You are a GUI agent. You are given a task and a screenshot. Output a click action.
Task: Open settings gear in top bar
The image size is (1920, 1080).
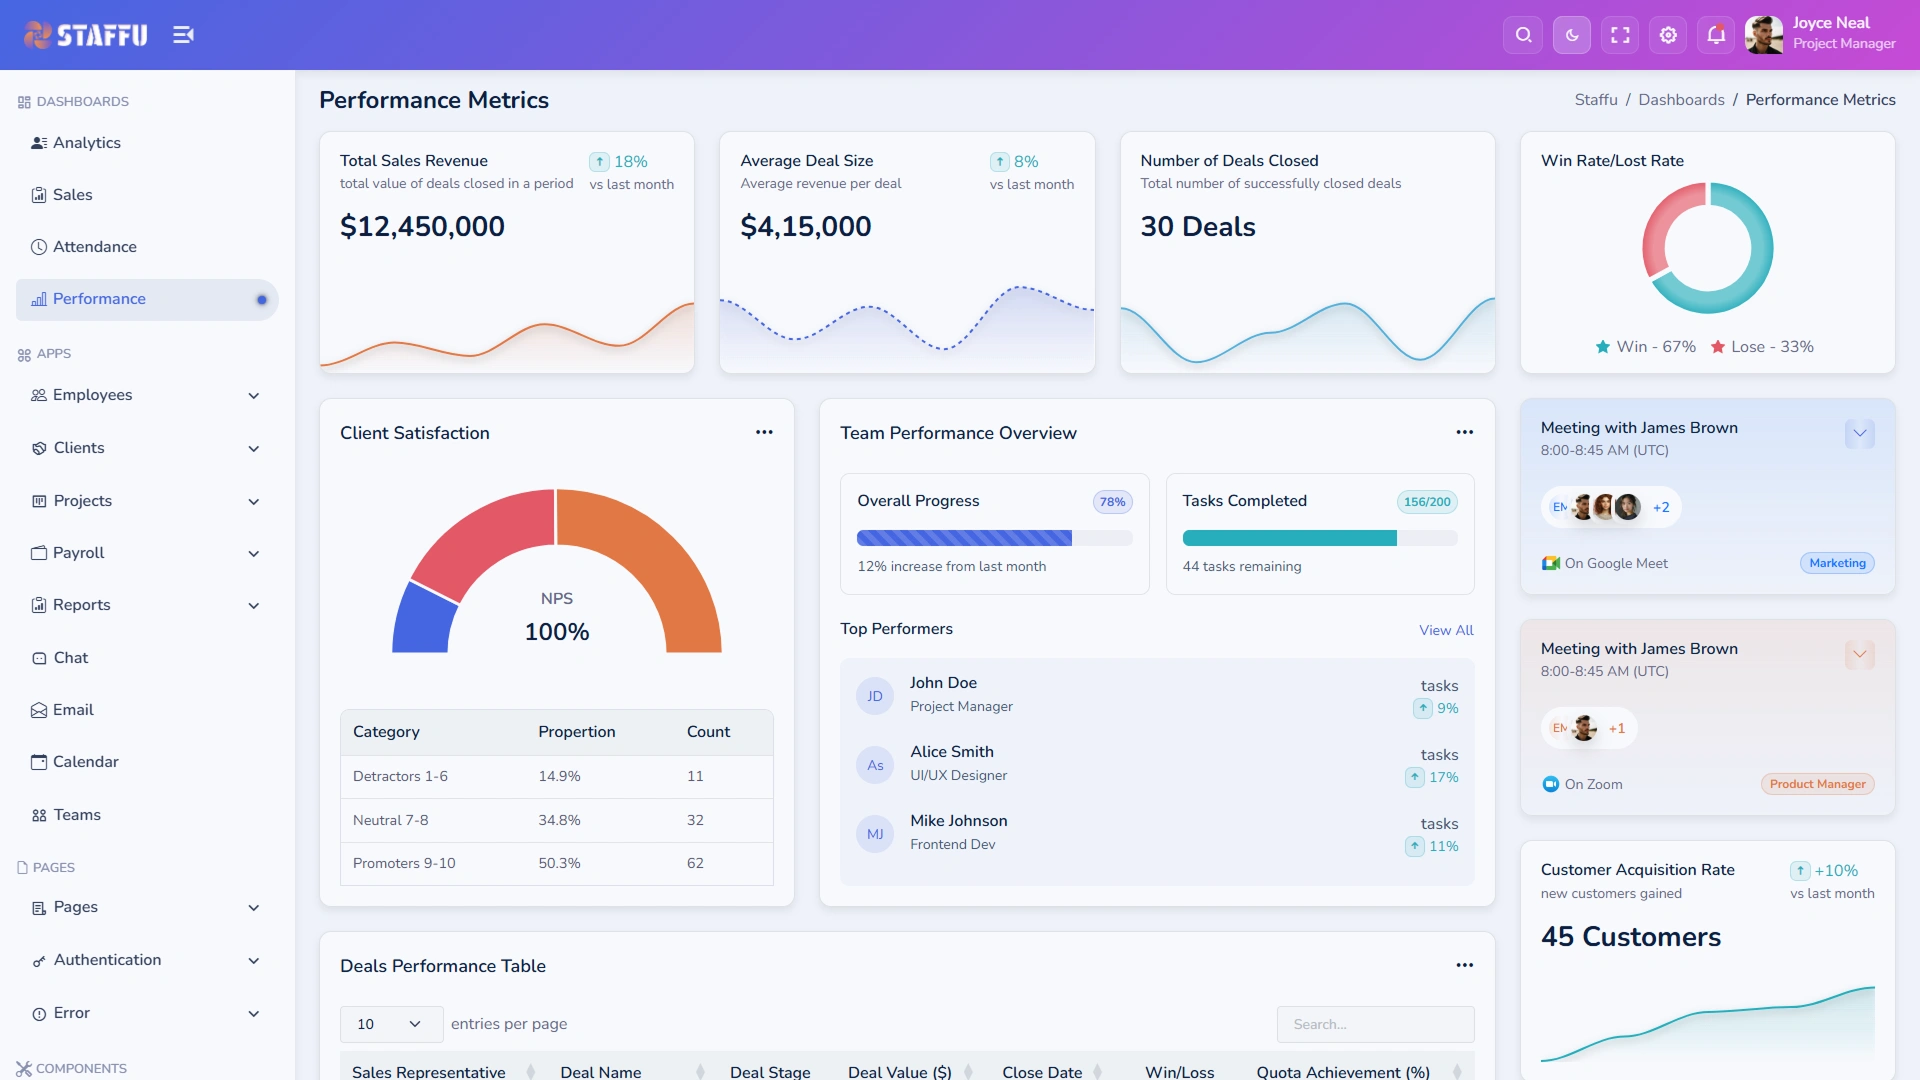[1668, 35]
